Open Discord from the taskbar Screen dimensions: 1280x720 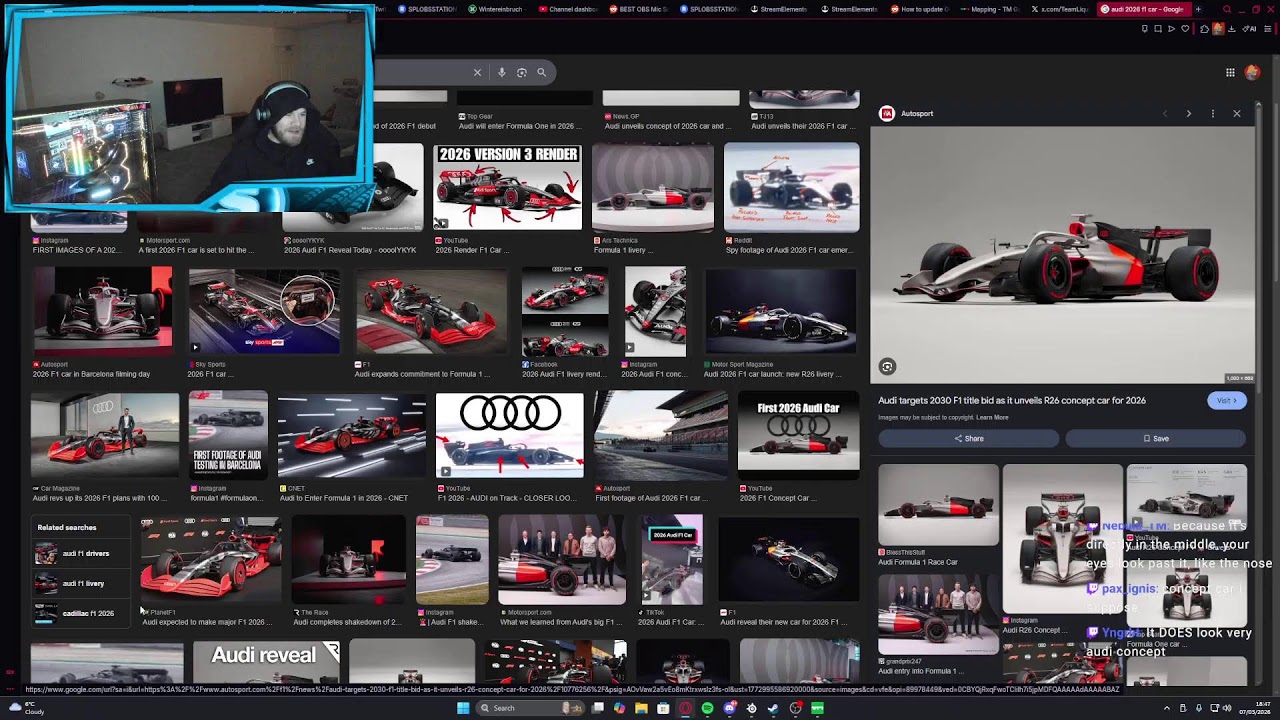click(730, 708)
